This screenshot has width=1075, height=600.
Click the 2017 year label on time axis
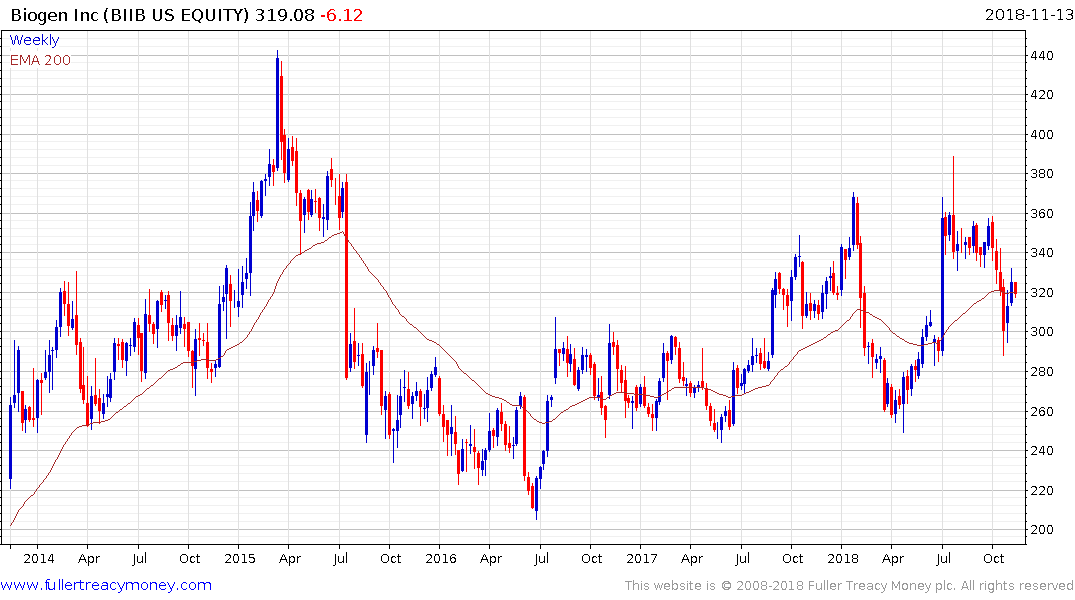tap(642, 558)
